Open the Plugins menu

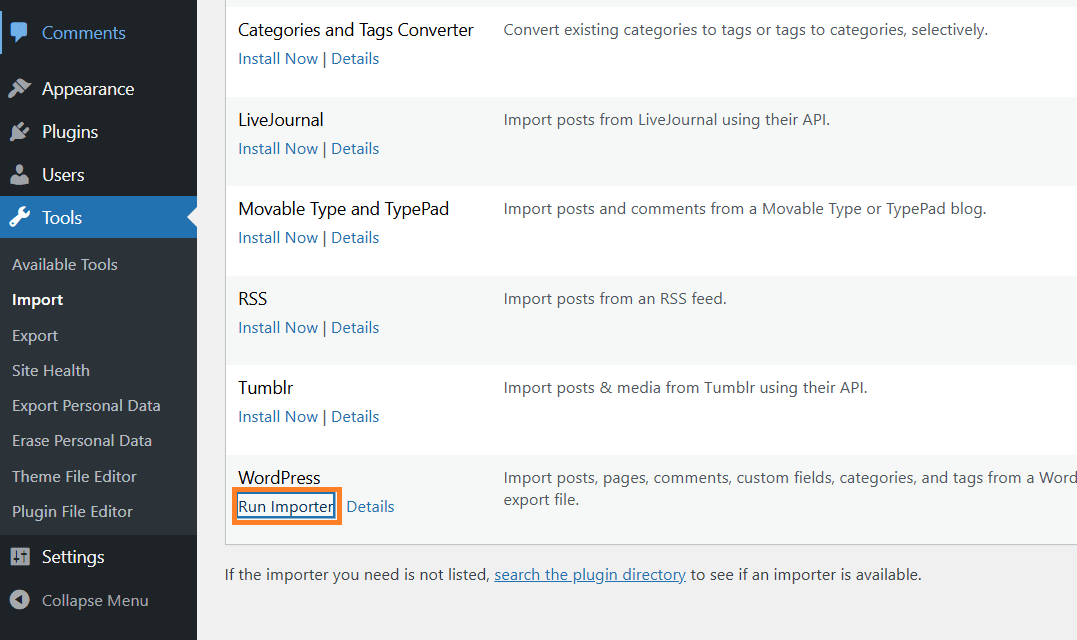[x=70, y=131]
